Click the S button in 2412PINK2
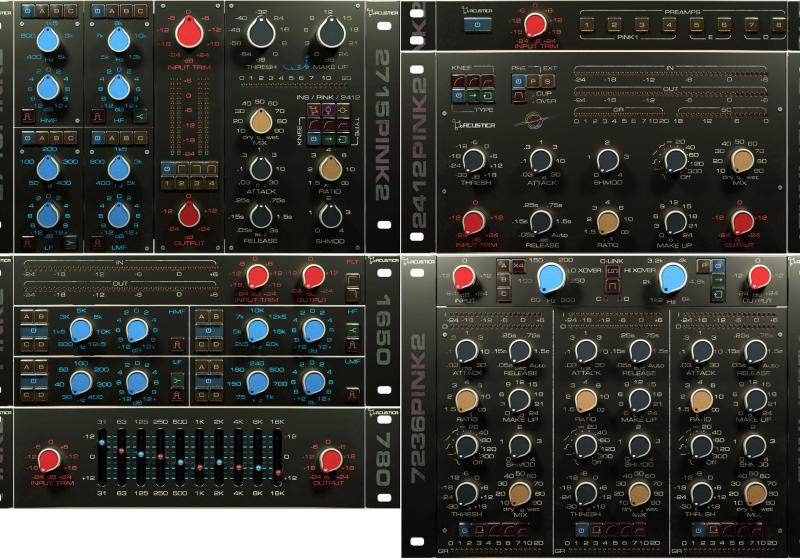Viewport: 800px width, 560px height. click(547, 81)
